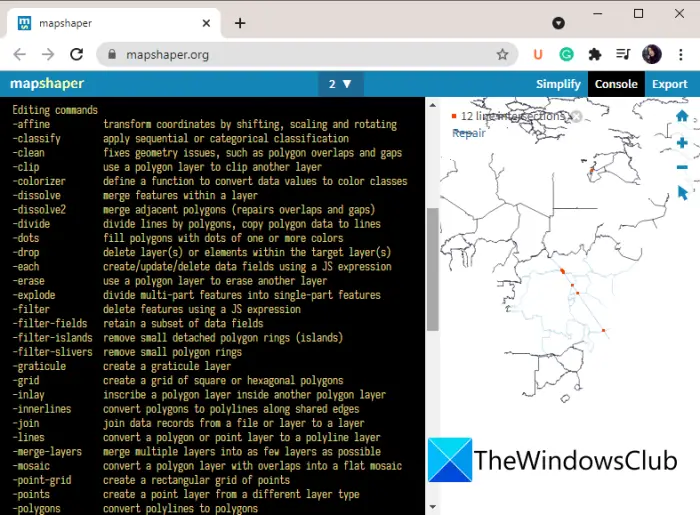Reload the mapshaper page
This screenshot has height=515, width=700.
(x=76, y=54)
